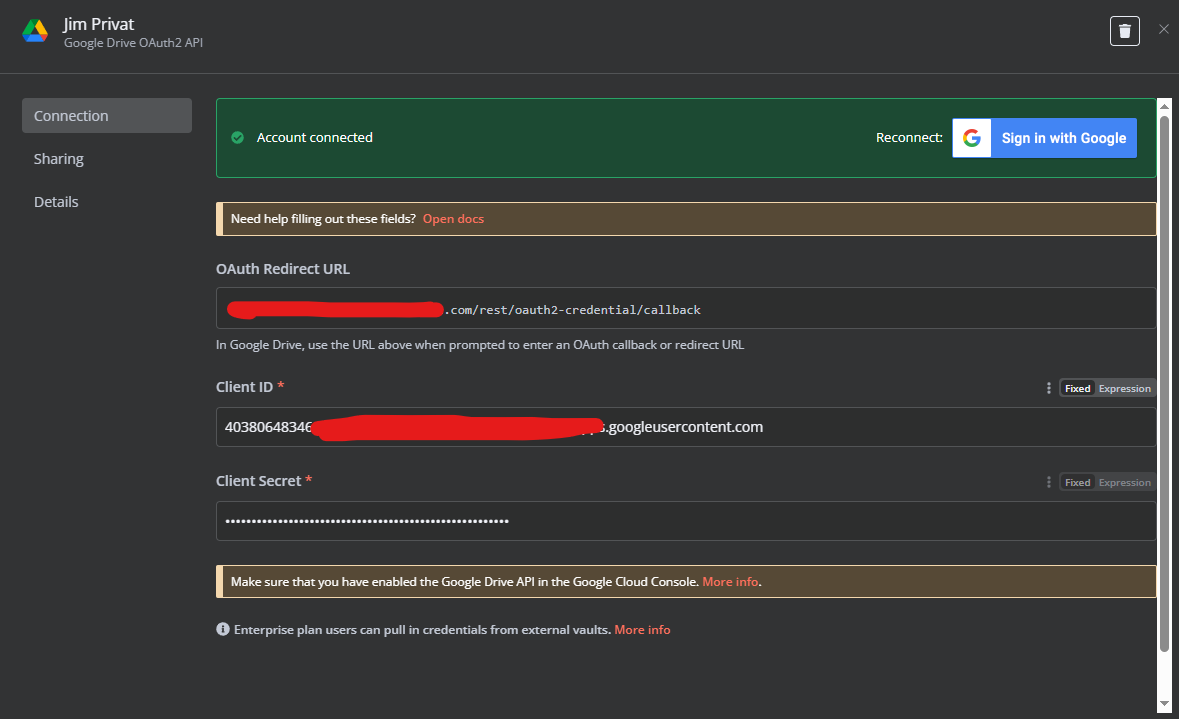Click the OAuth Redirect URL label

point(283,268)
